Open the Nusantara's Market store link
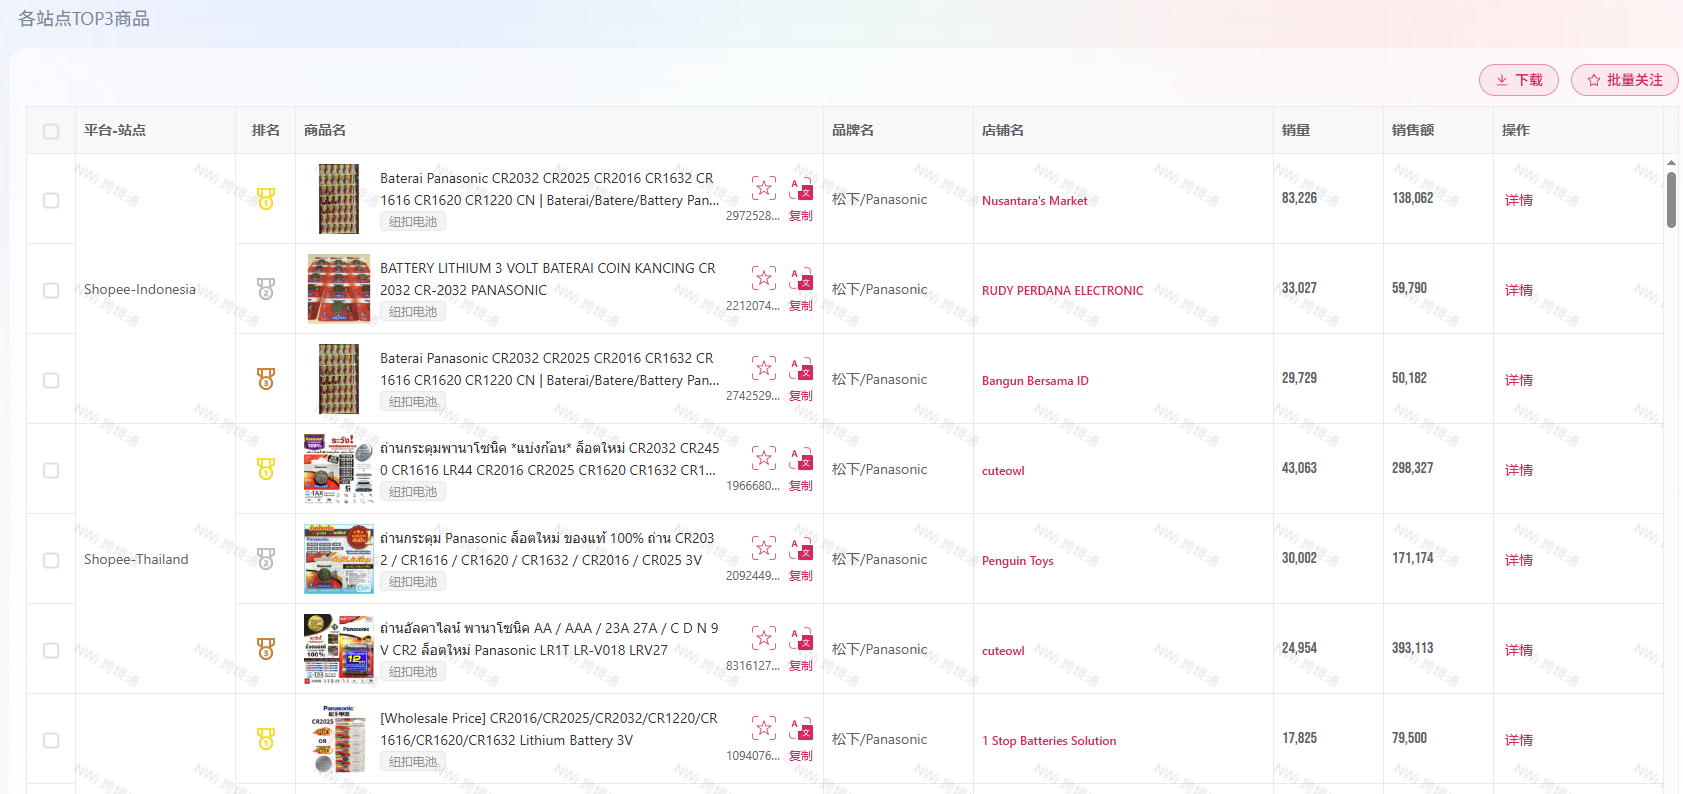Screen dimensions: 1683x794 tap(1034, 201)
